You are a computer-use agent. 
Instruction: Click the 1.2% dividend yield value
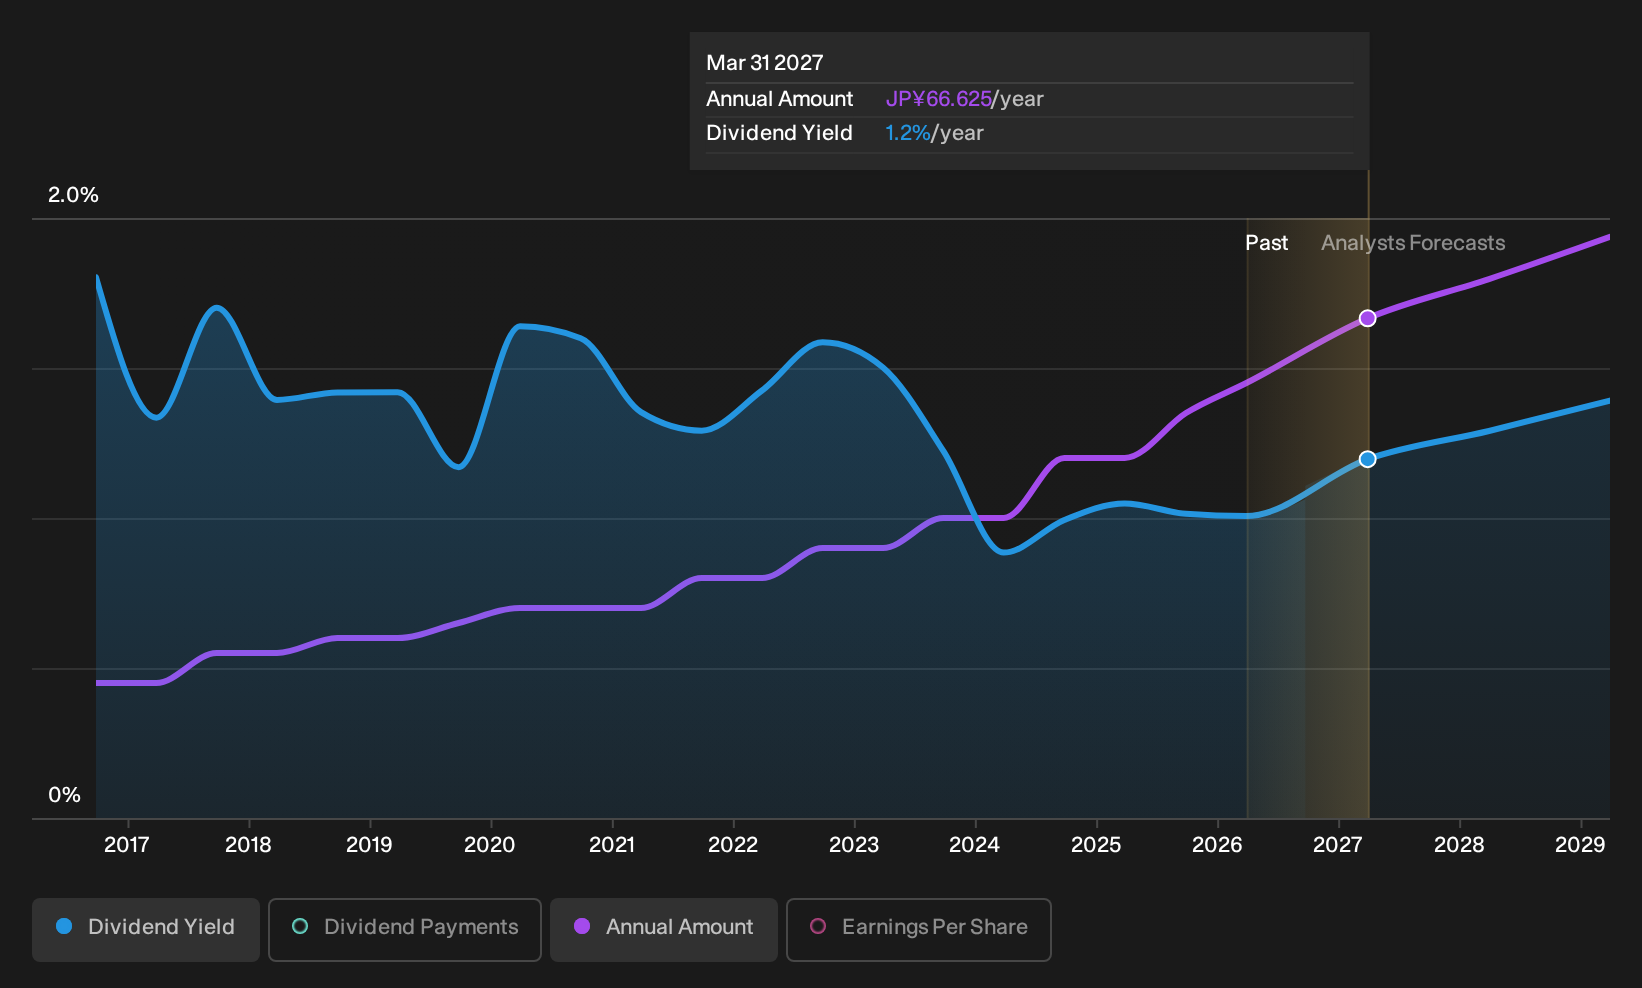coord(908,133)
